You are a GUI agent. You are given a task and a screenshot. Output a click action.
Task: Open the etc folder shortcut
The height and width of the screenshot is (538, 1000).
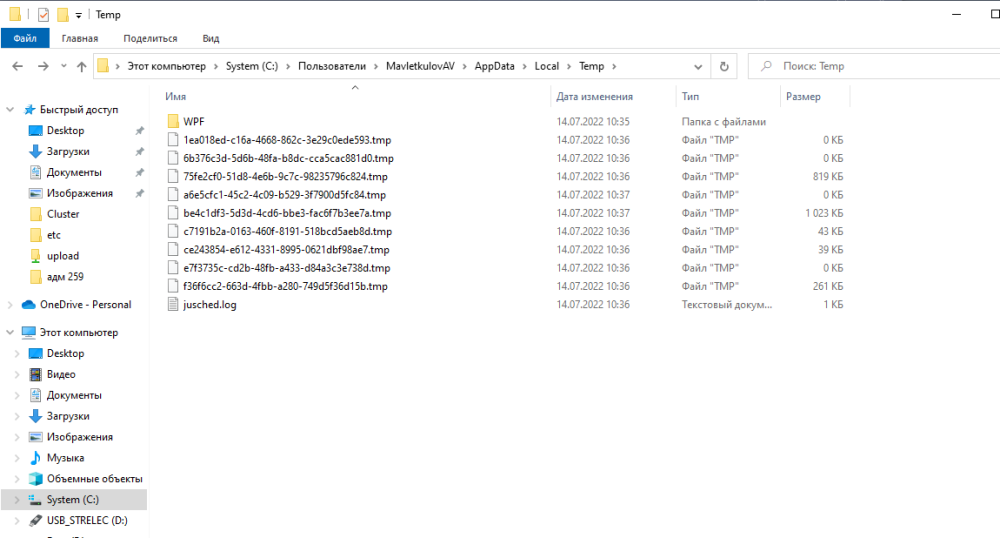54,235
